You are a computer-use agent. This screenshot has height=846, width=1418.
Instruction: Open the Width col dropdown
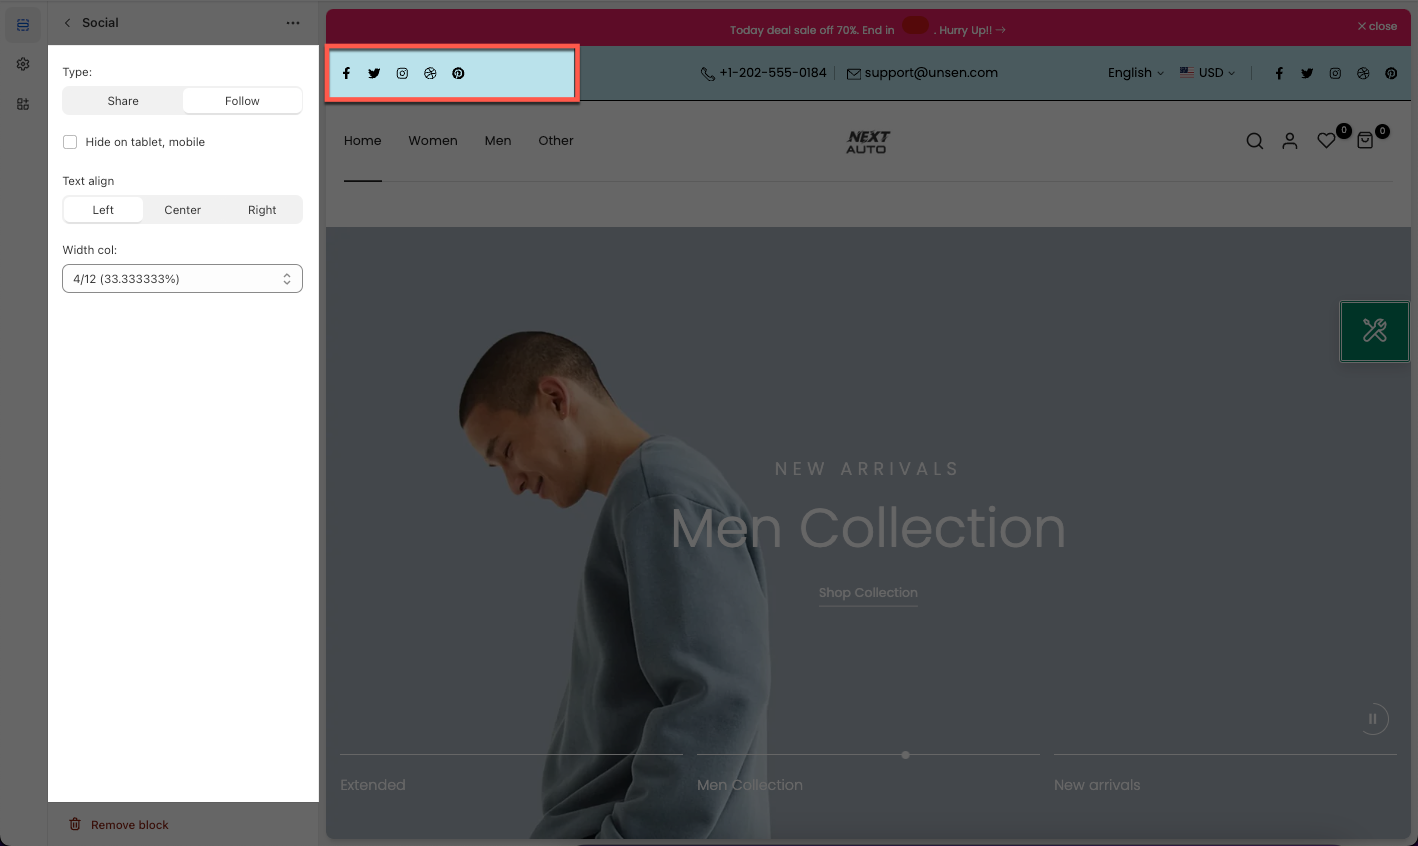click(182, 279)
